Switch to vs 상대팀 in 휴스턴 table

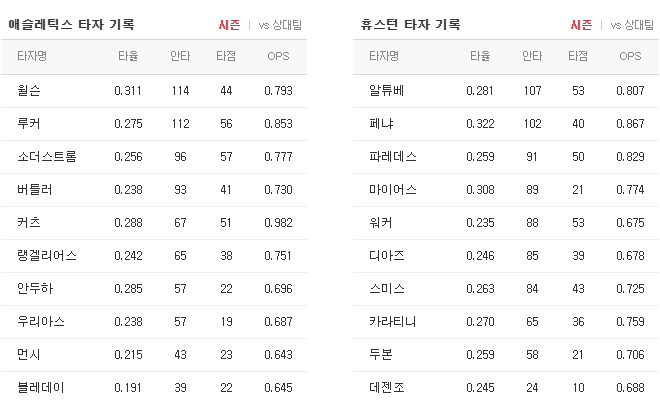pyautogui.click(x=632, y=25)
